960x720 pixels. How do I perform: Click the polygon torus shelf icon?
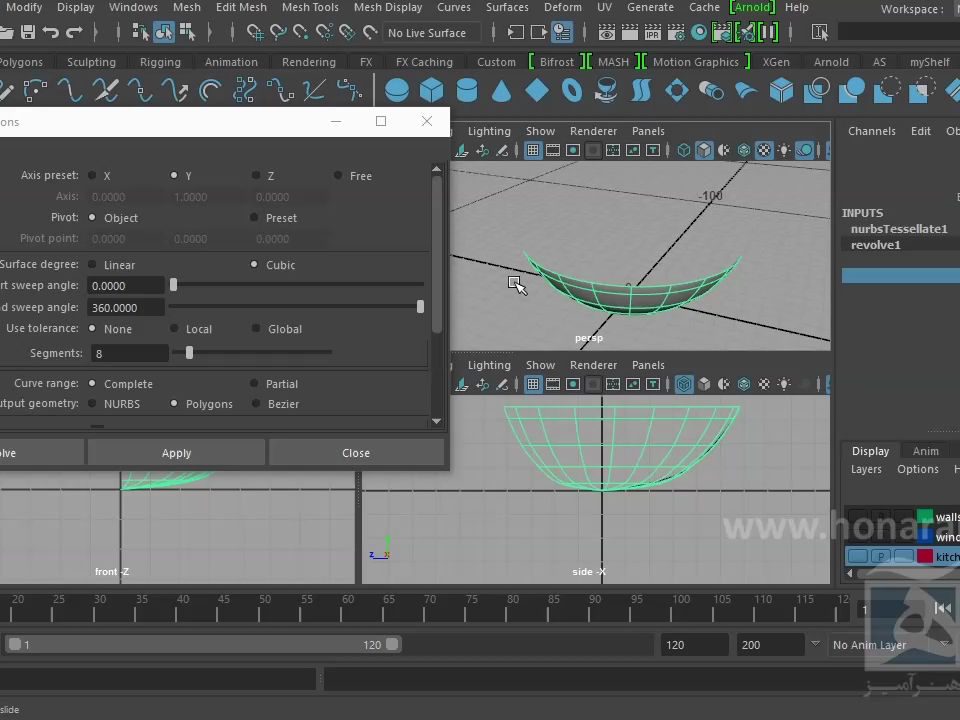(572, 91)
